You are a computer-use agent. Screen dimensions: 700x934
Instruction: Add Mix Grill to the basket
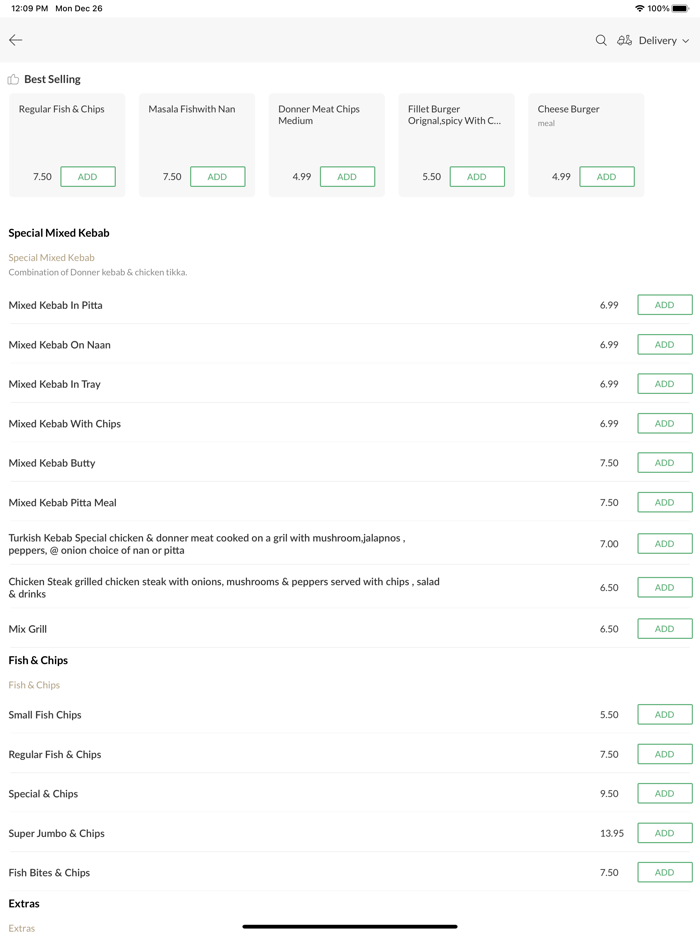pos(664,629)
